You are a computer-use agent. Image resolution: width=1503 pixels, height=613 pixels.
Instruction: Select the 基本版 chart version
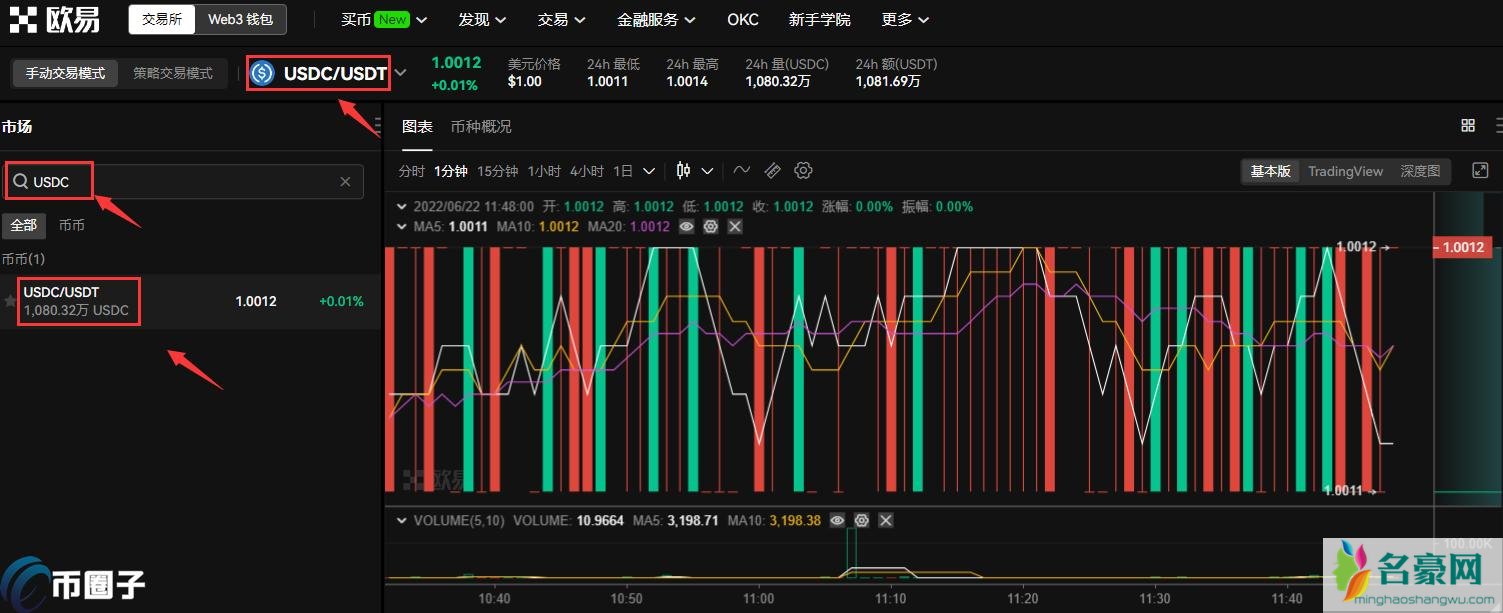1270,171
